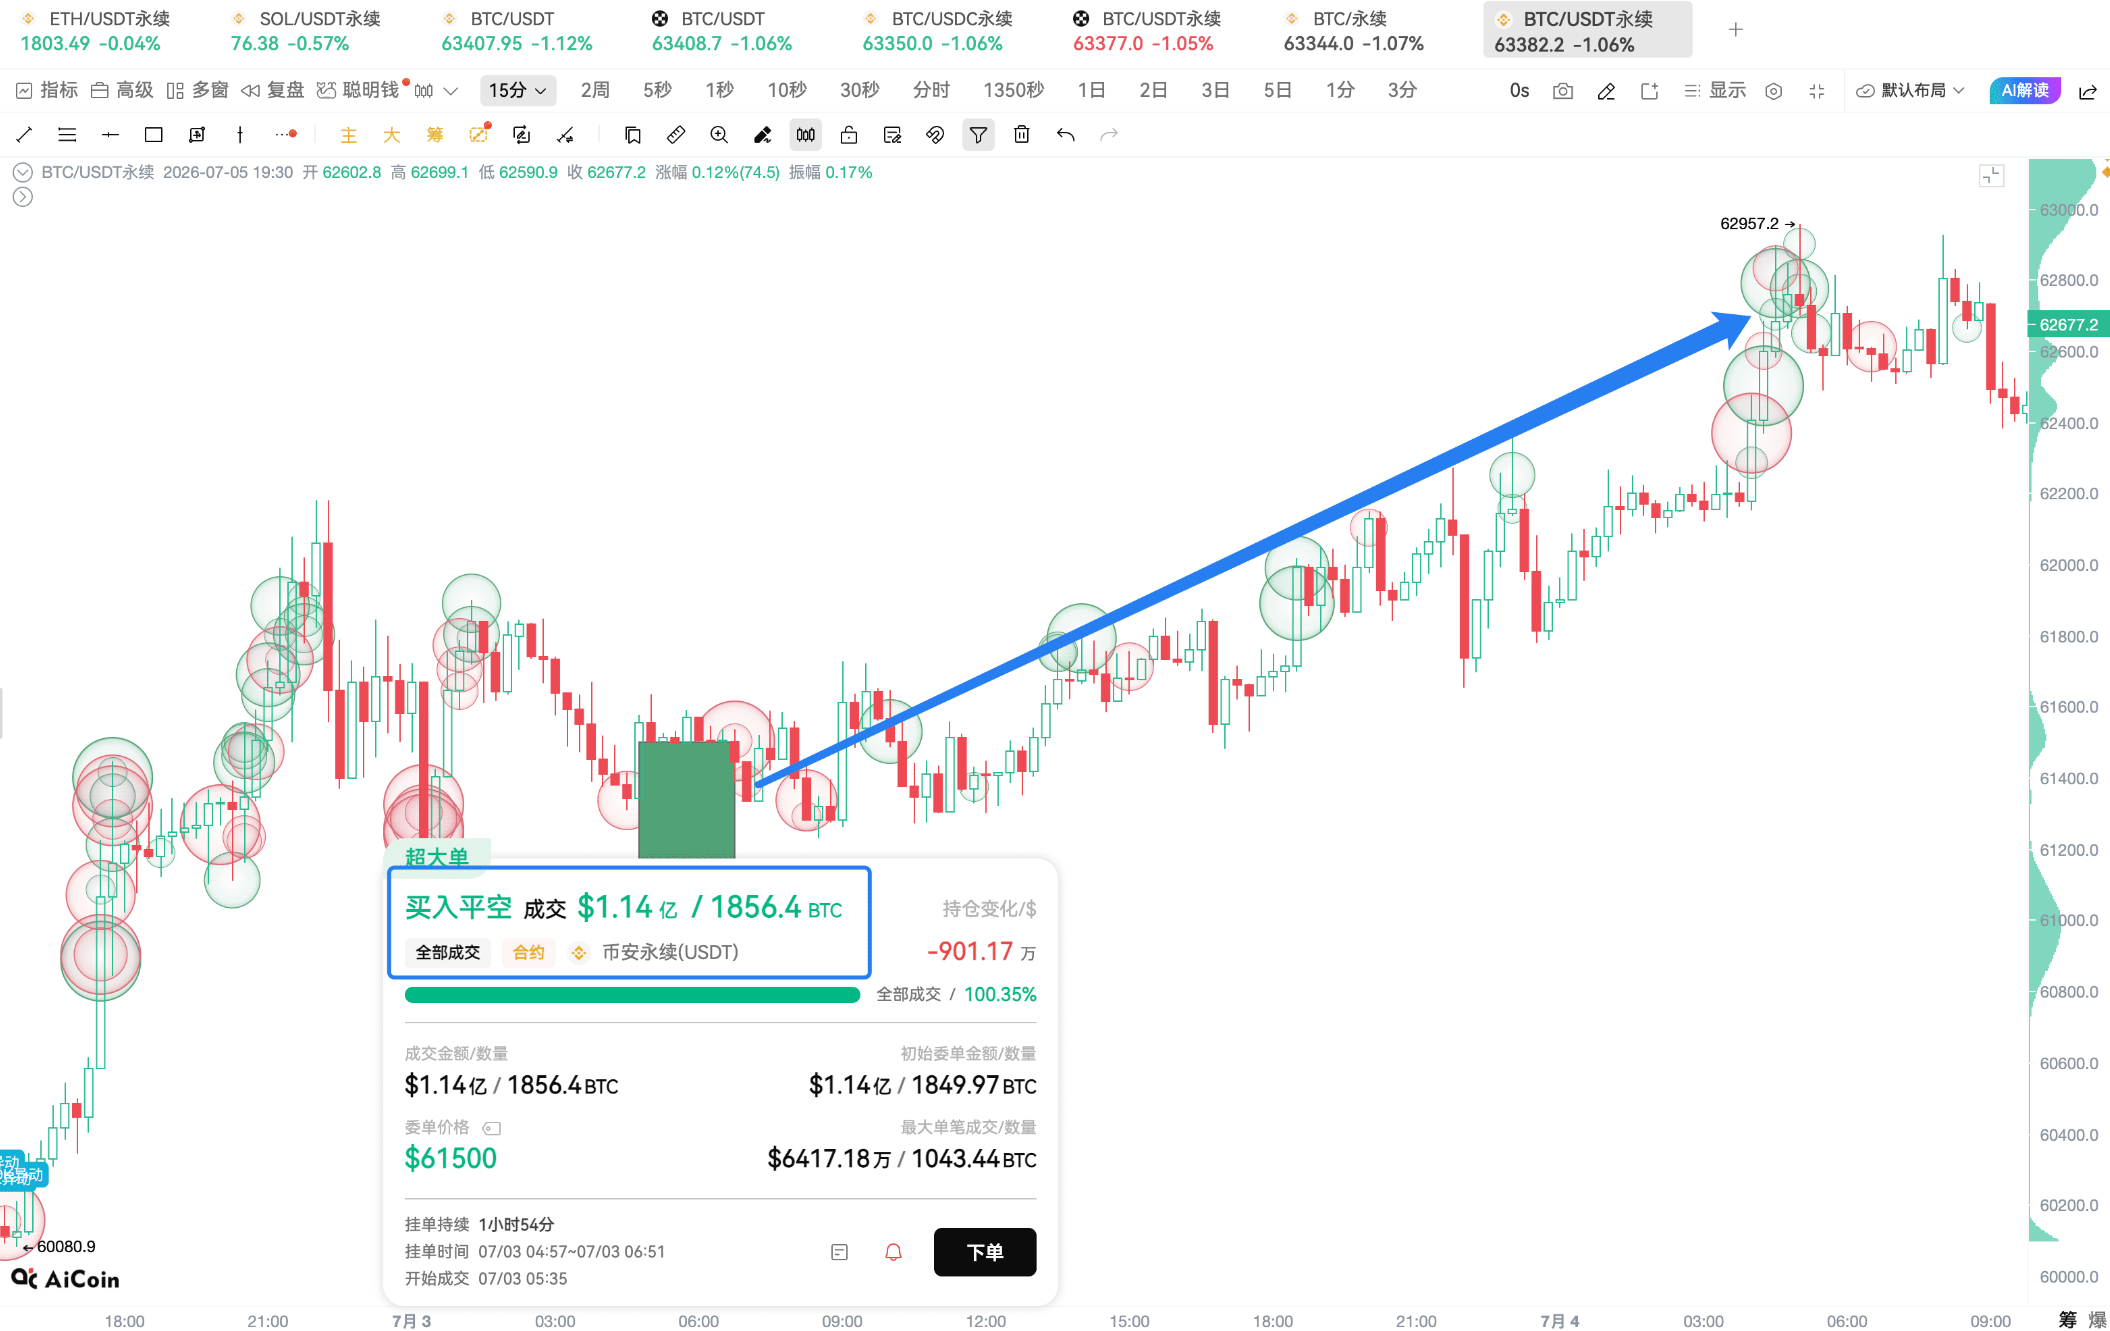
Task: Add a new symbol tab with plus
Action: click(1736, 30)
